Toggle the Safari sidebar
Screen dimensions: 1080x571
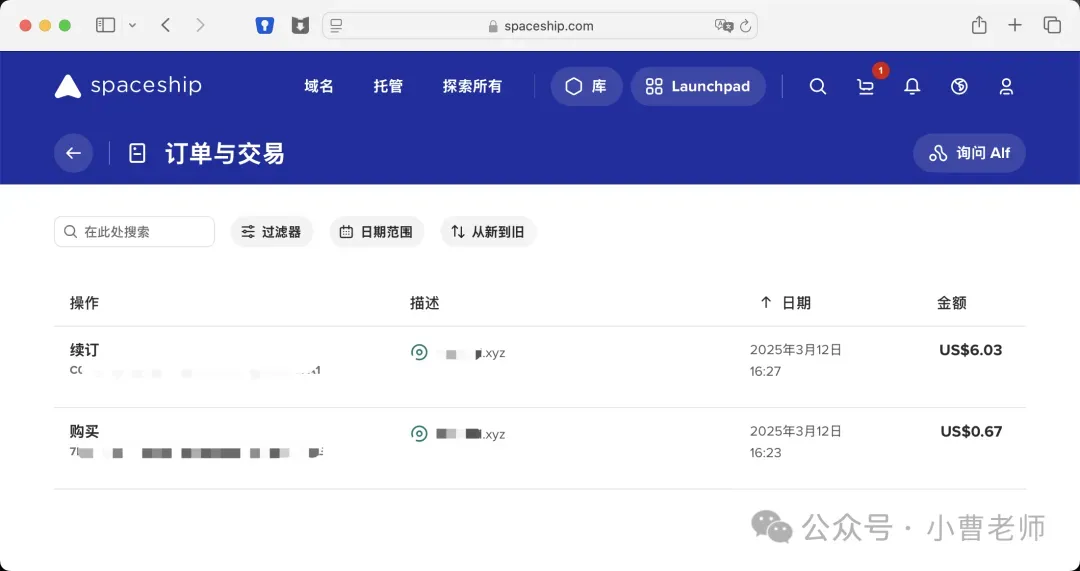[x=105, y=26]
